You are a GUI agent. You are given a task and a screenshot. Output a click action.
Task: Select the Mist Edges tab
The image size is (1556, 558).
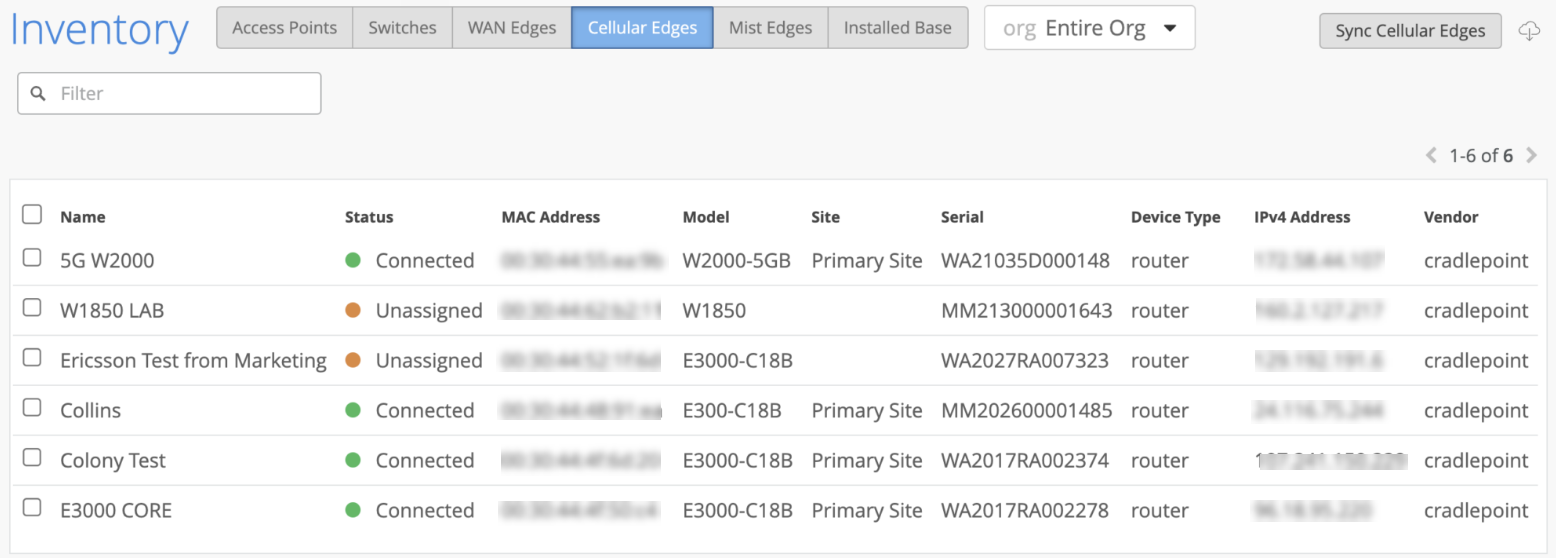[x=770, y=28]
